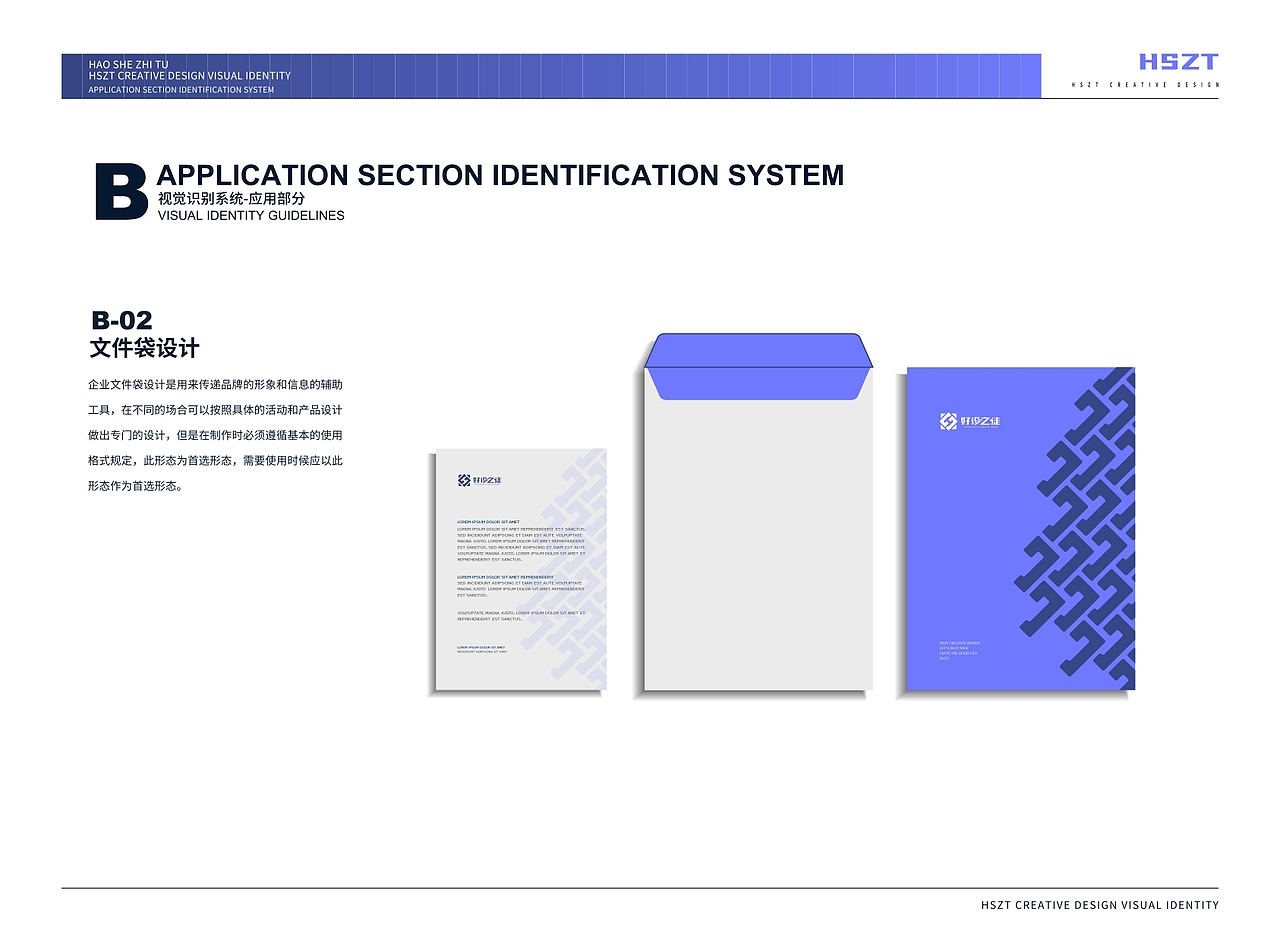
Task: Click the logo on the letterhead sheet
Action: 480,480
